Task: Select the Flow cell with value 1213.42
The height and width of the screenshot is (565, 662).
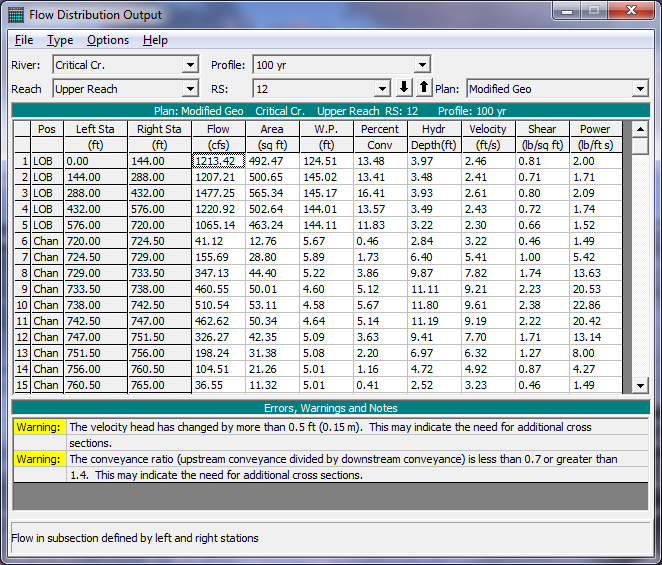Action: coord(218,161)
